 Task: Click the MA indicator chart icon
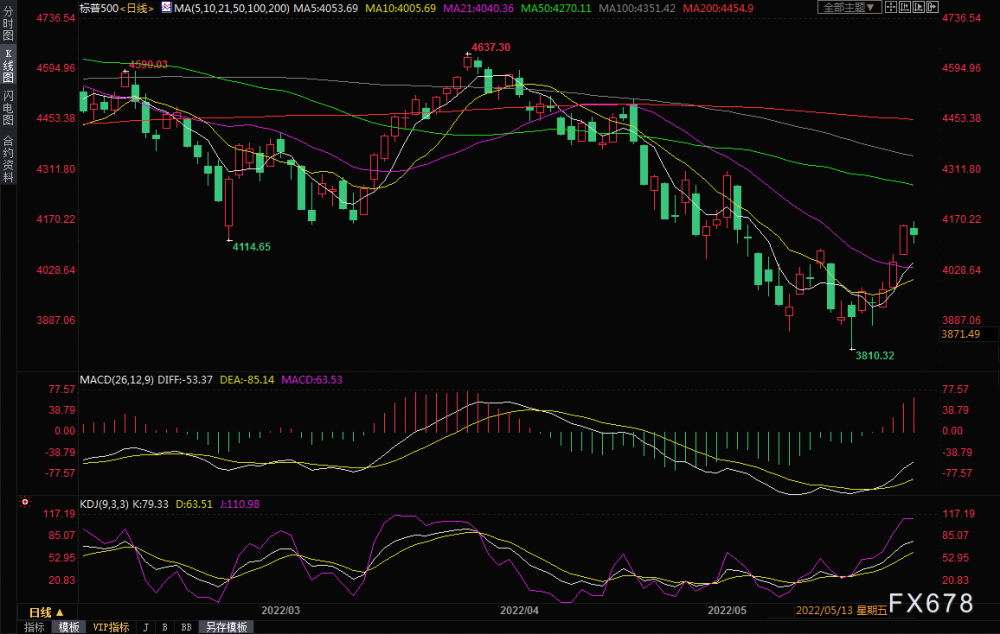166,8
